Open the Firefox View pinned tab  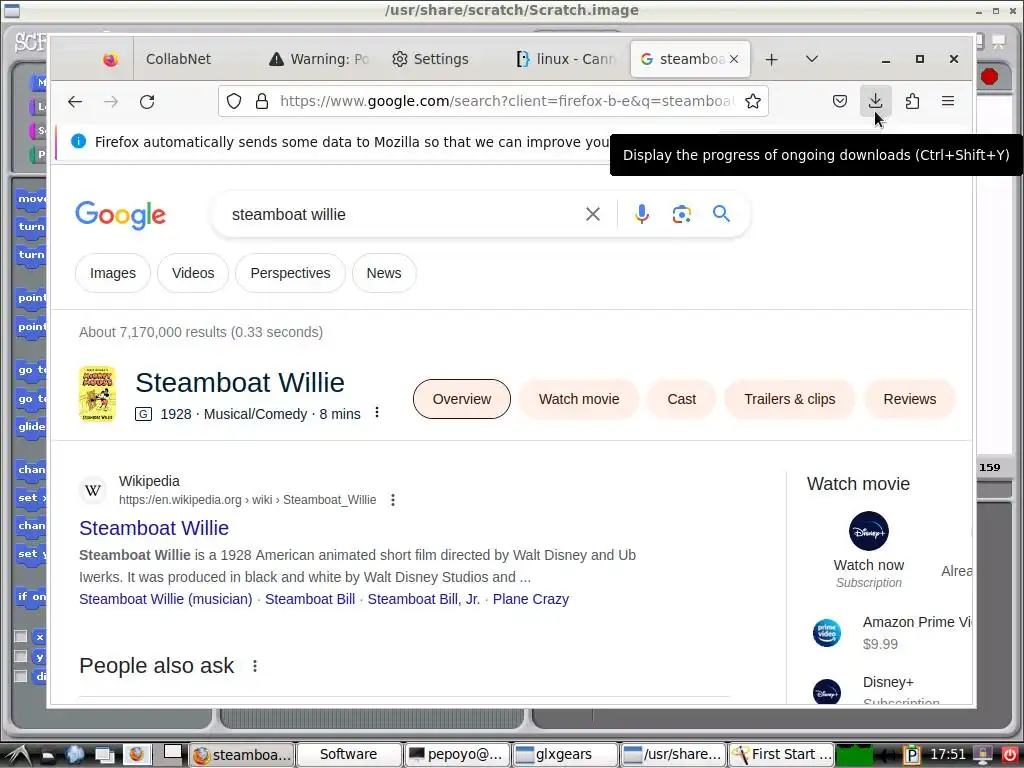click(x=110, y=59)
